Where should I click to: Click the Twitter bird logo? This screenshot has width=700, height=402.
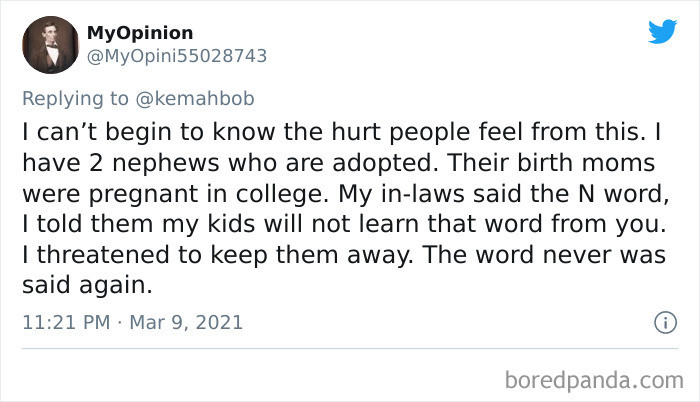click(x=662, y=32)
